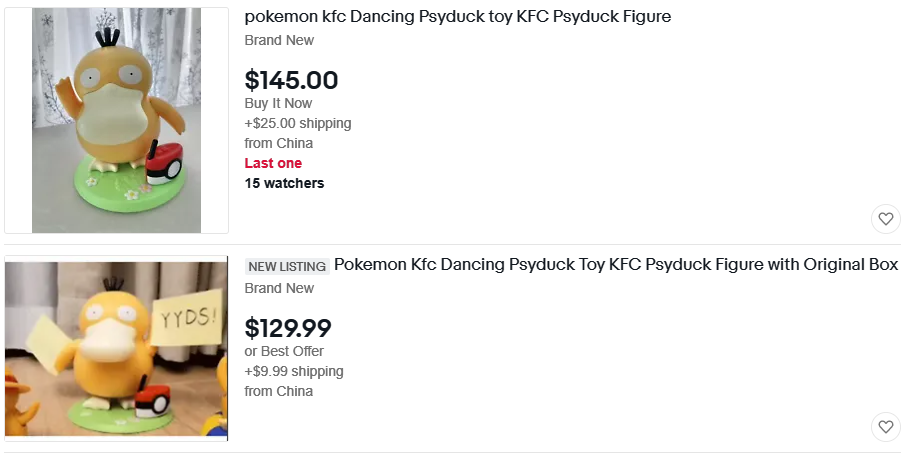
Task: Click the '+$9.99 shipping' text
Action: (x=293, y=371)
